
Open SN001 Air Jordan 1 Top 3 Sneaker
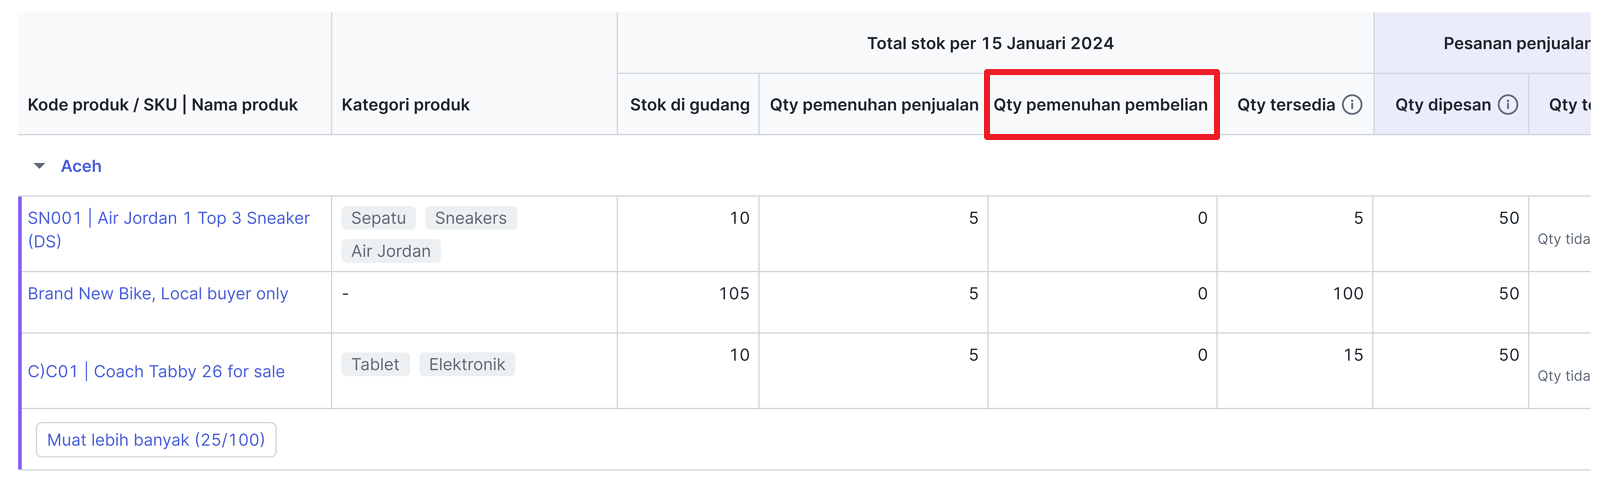click(x=169, y=229)
